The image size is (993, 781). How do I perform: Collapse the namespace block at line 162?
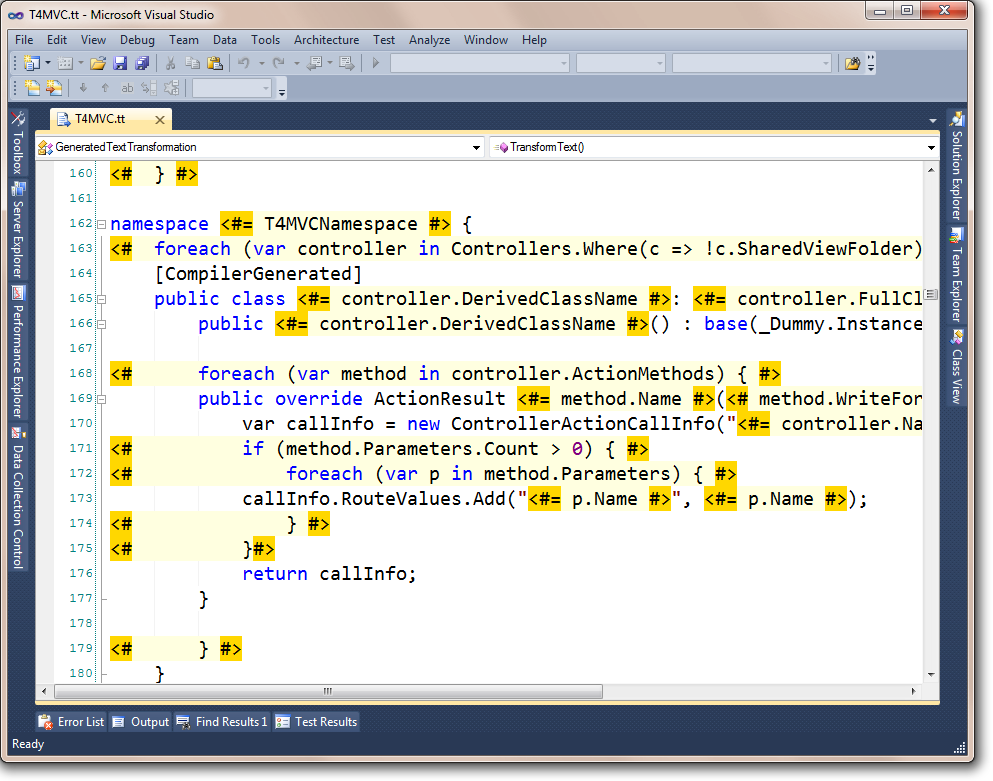[101, 224]
